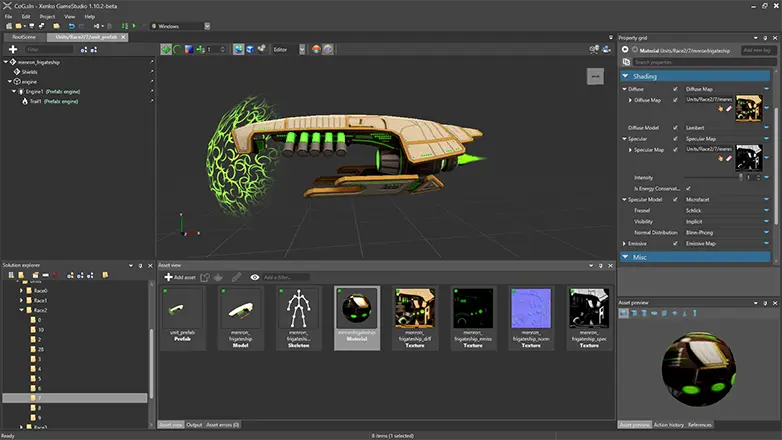Click the hand pick-asset icon under Diffuse Map
The image size is (782, 440).
(720, 108)
